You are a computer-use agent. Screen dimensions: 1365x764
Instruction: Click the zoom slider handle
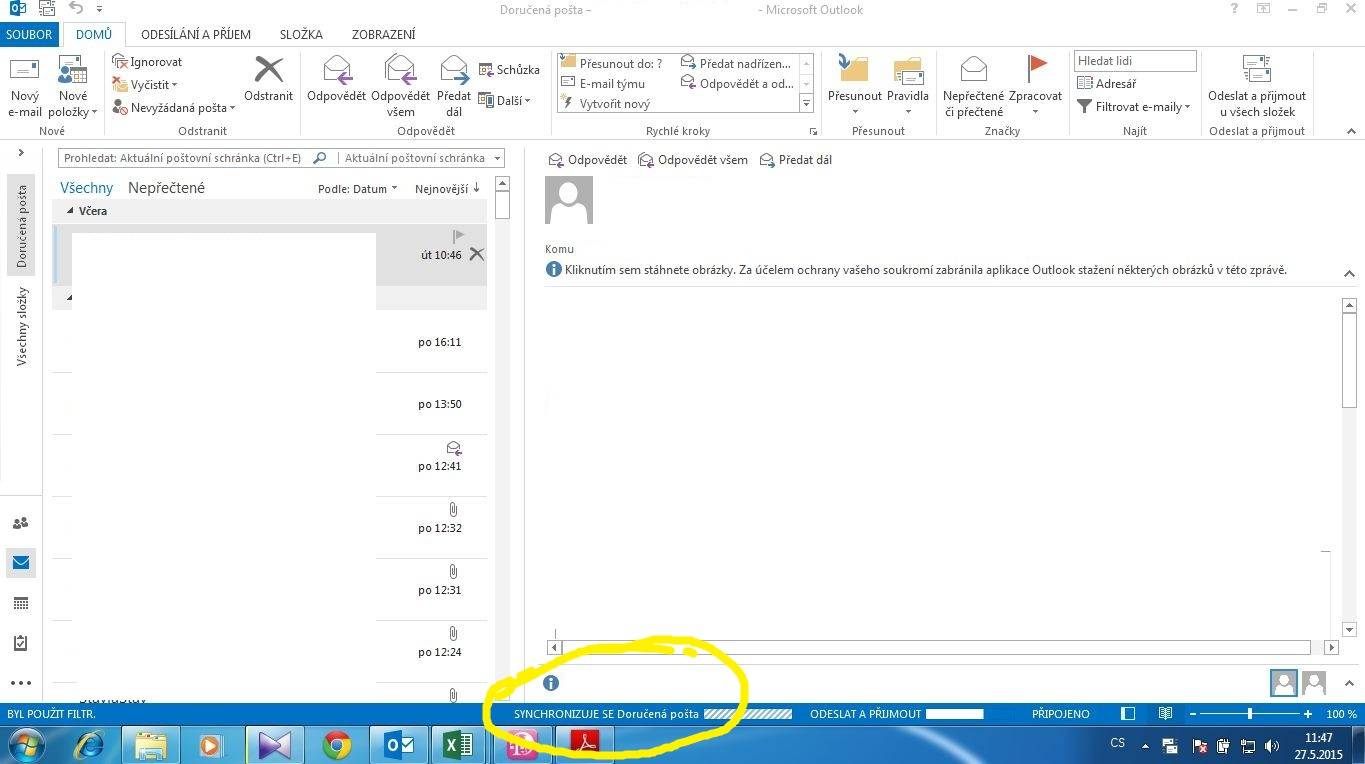[1249, 714]
